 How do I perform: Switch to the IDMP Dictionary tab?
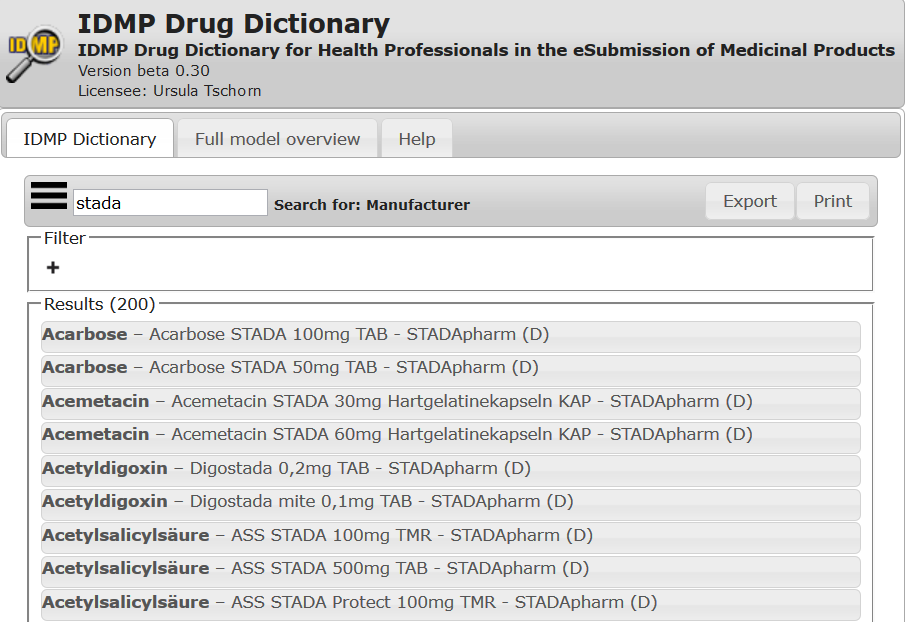pos(90,138)
